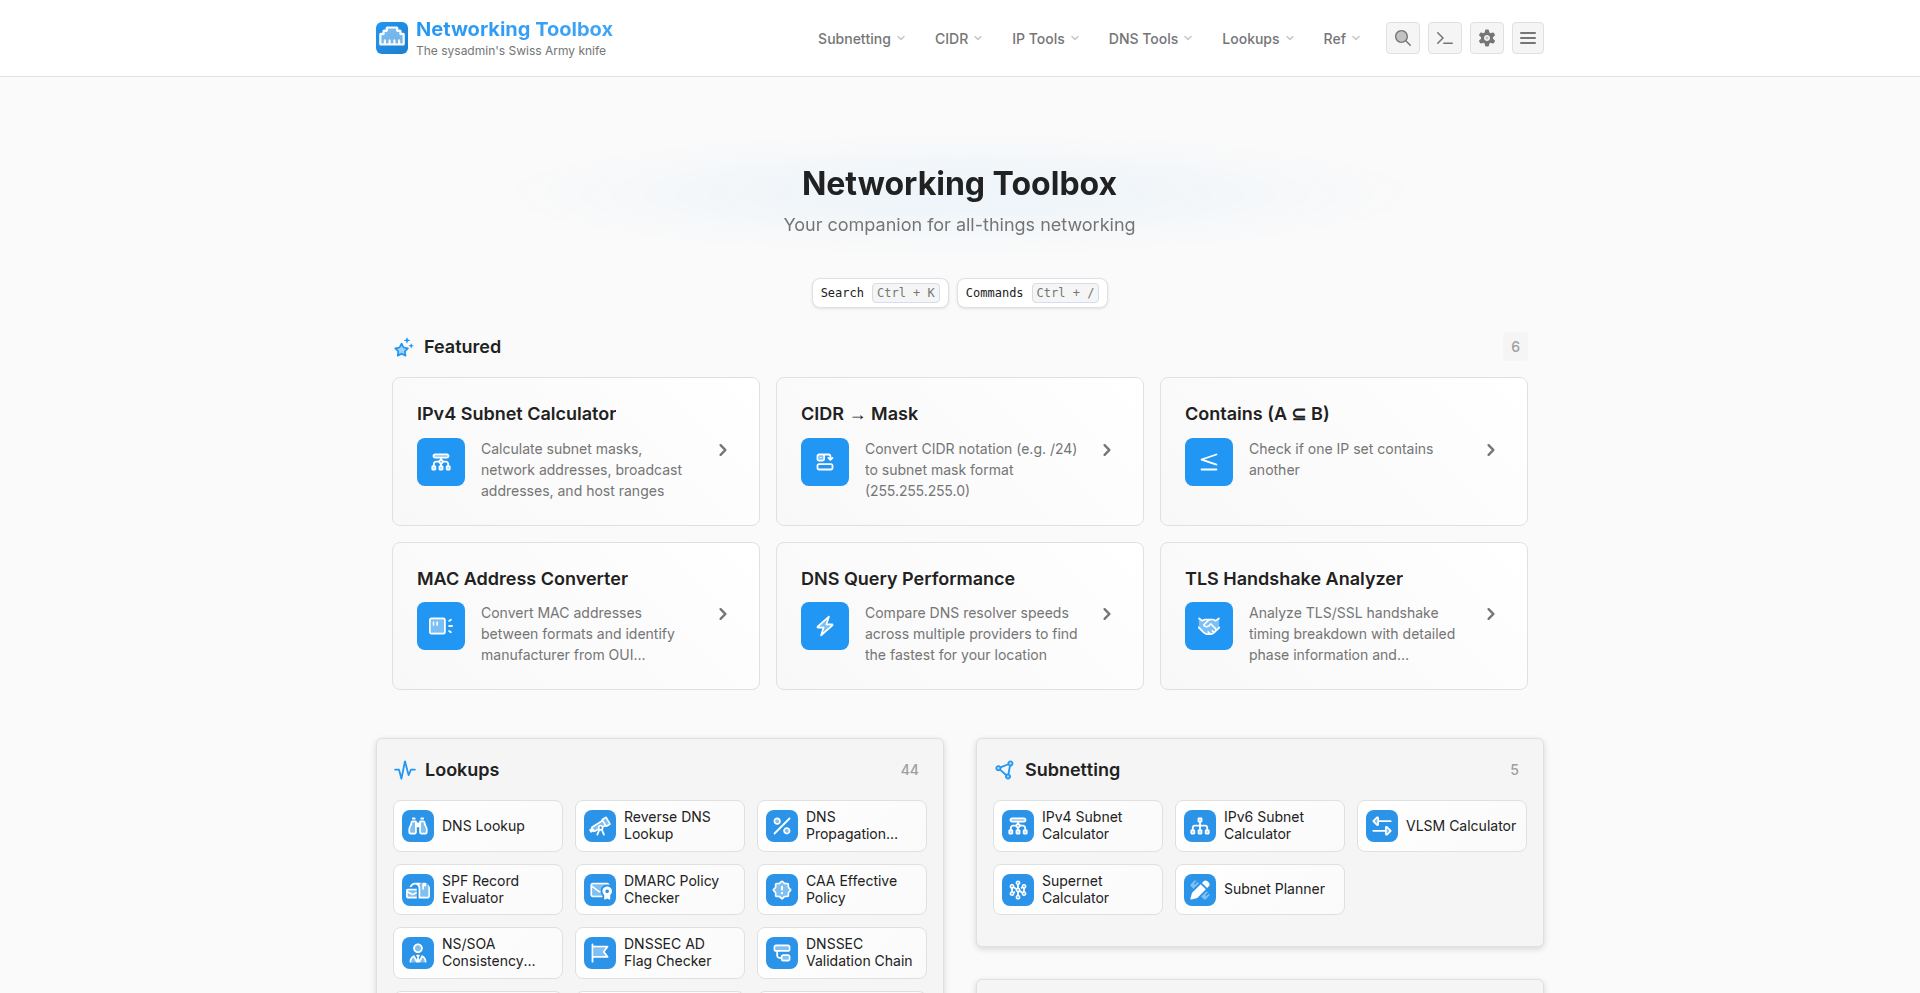
Task: Click the chevron on MAC Address Converter card
Action: (723, 614)
